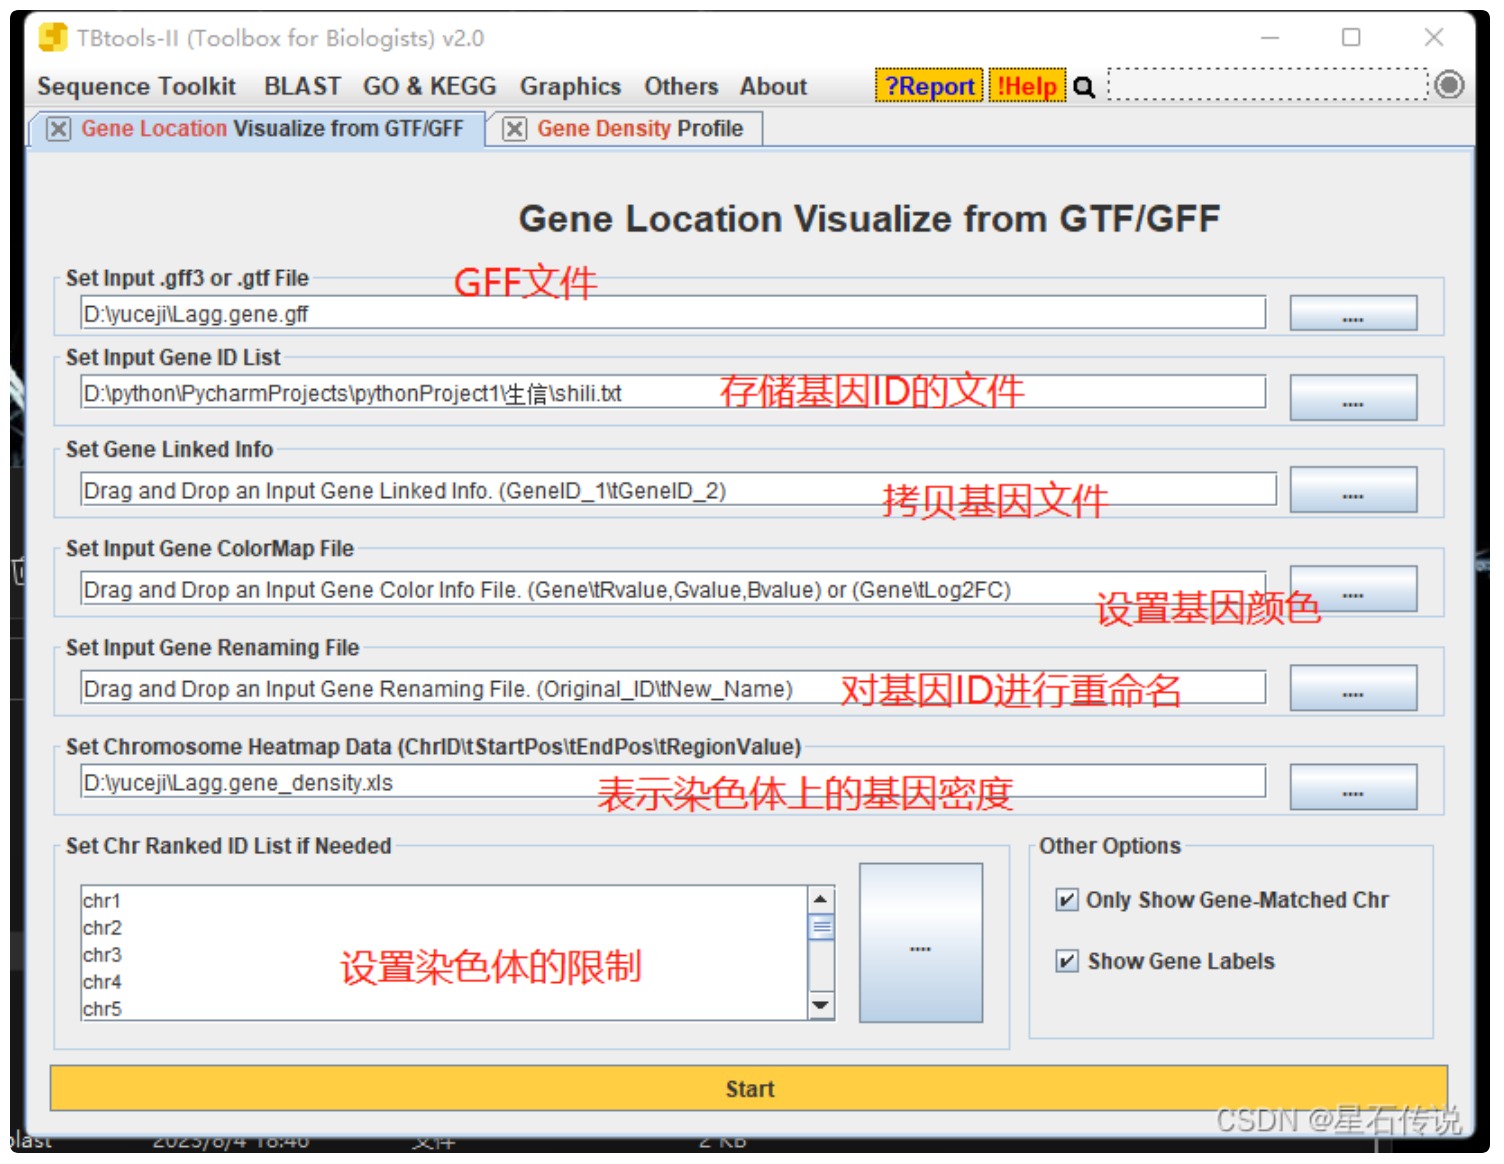This screenshot has width=1504, height=1164.
Task: Browse for Chromosome Heatmap Data file
Action: point(1353,787)
